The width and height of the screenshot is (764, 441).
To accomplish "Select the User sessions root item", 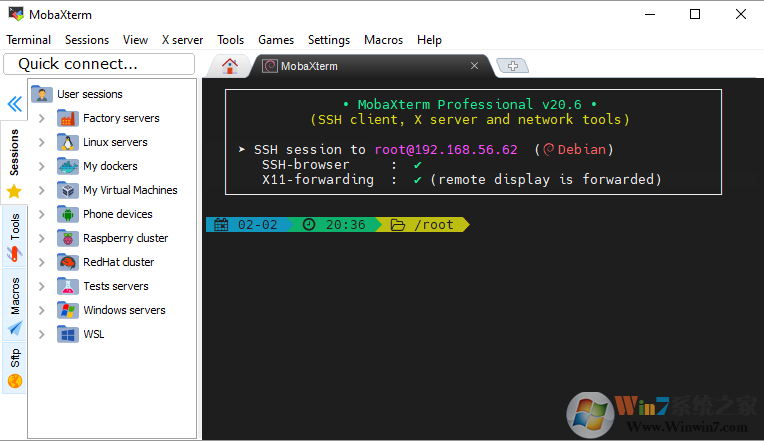I will pos(89,94).
